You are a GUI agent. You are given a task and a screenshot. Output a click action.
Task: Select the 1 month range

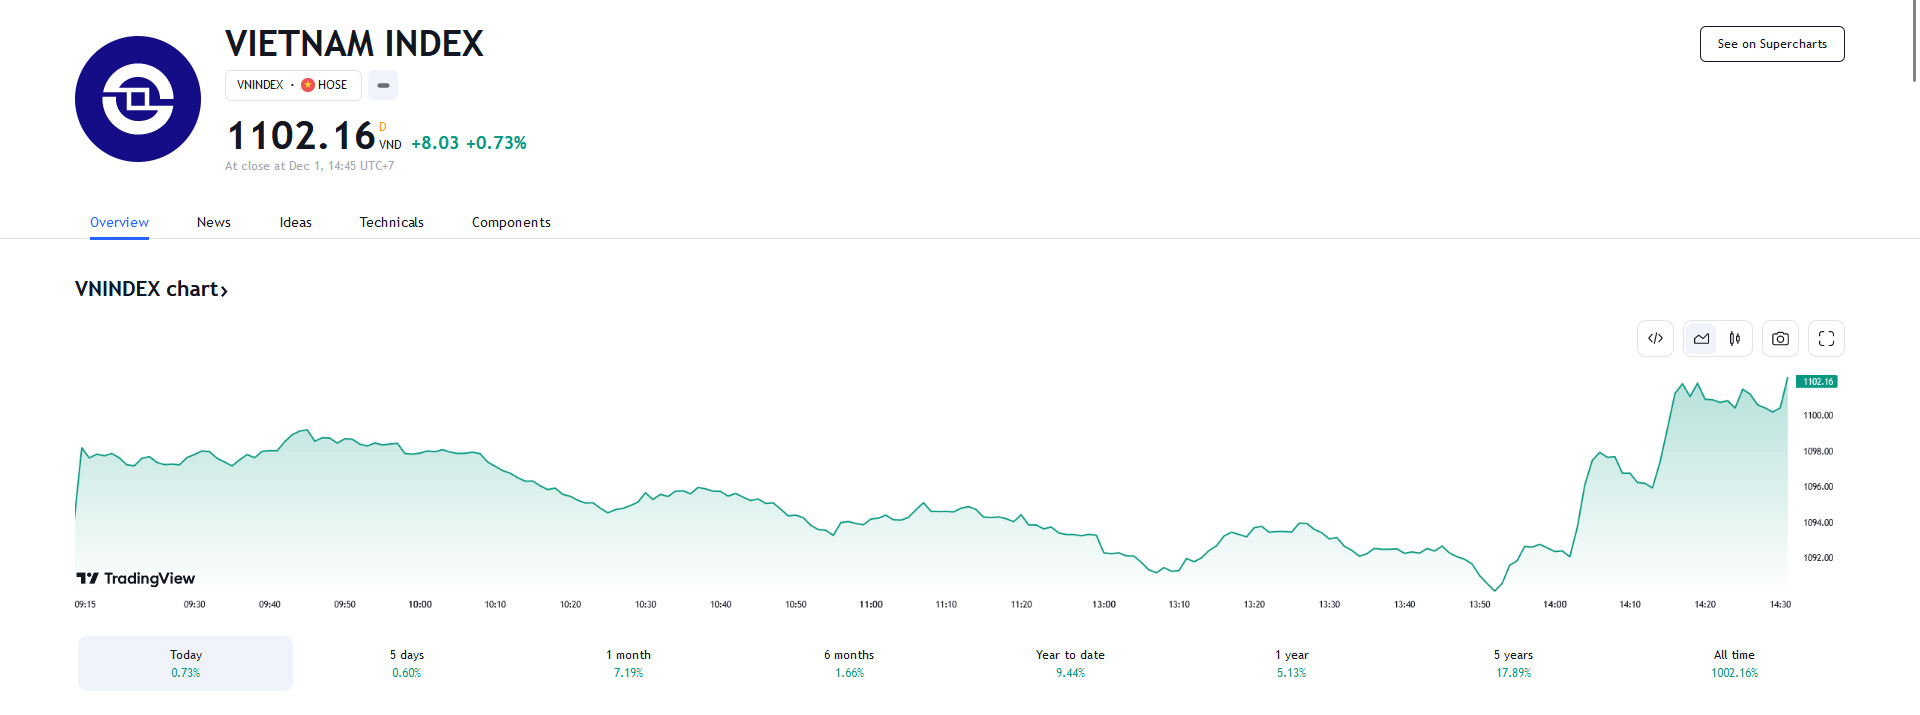(628, 663)
